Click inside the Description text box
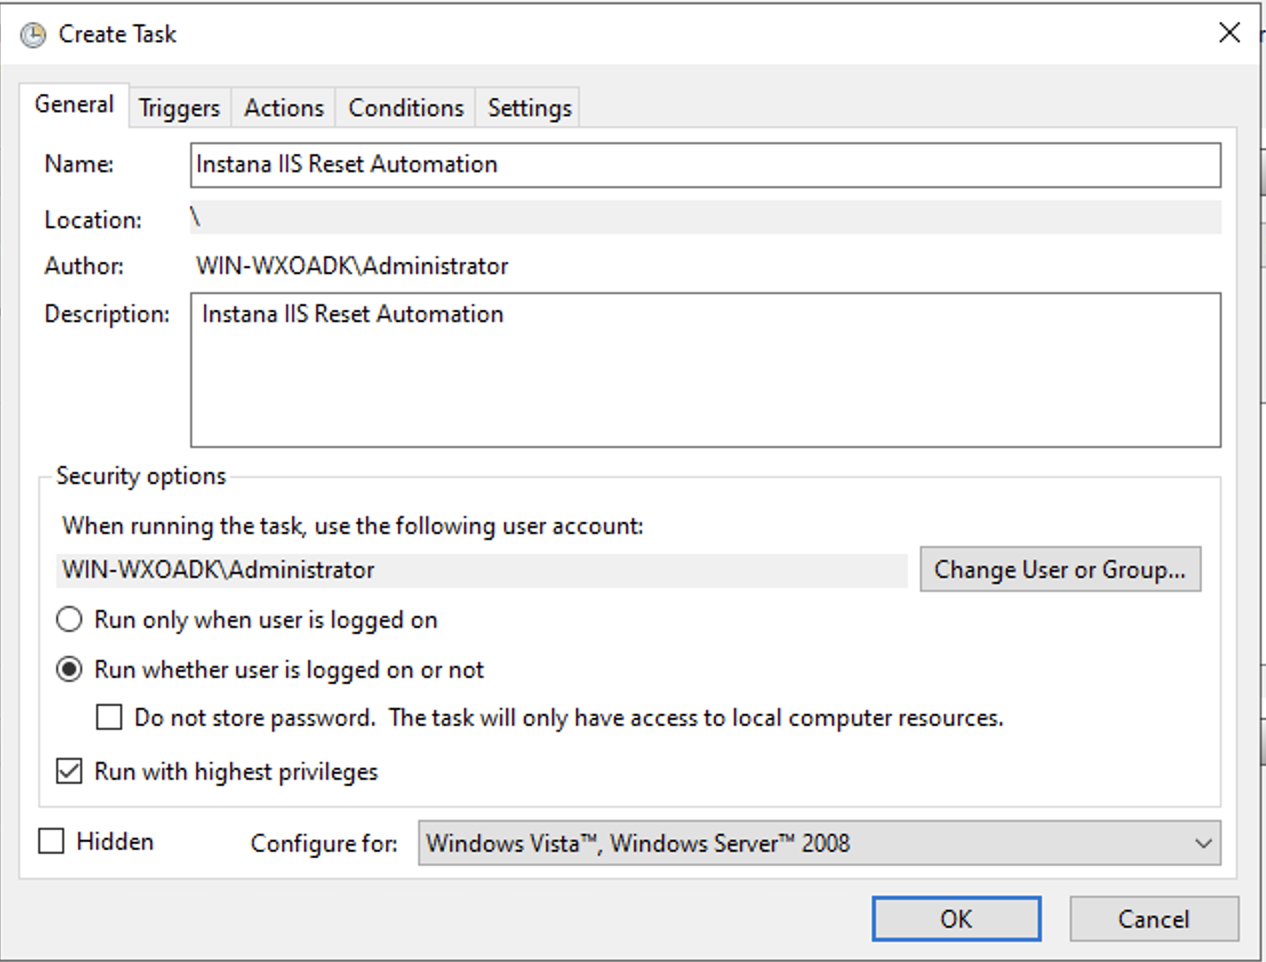The height and width of the screenshot is (962, 1266). point(705,369)
